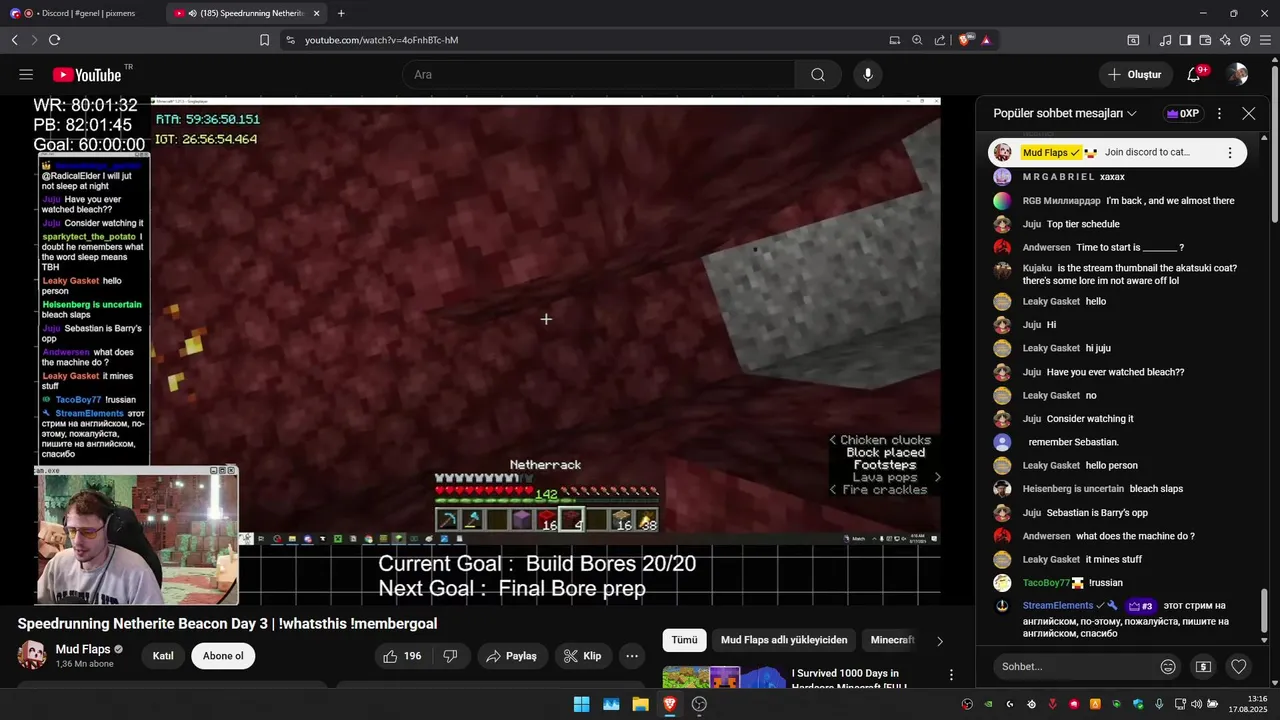Click the Katıl join button
The width and height of the screenshot is (1280, 720).
click(x=163, y=656)
